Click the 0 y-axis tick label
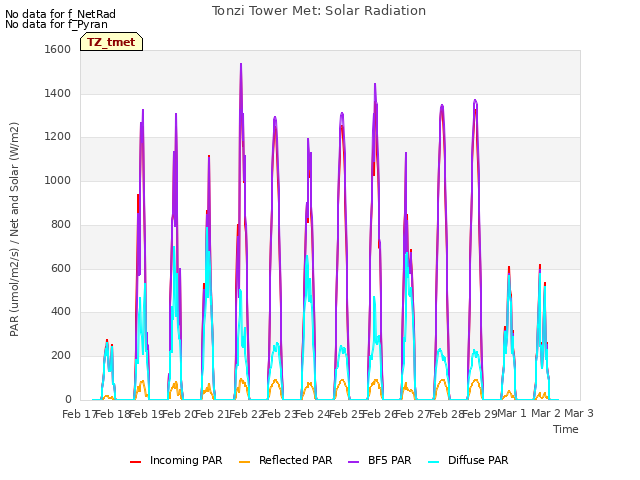This screenshot has width=640, height=480. coord(68,399)
